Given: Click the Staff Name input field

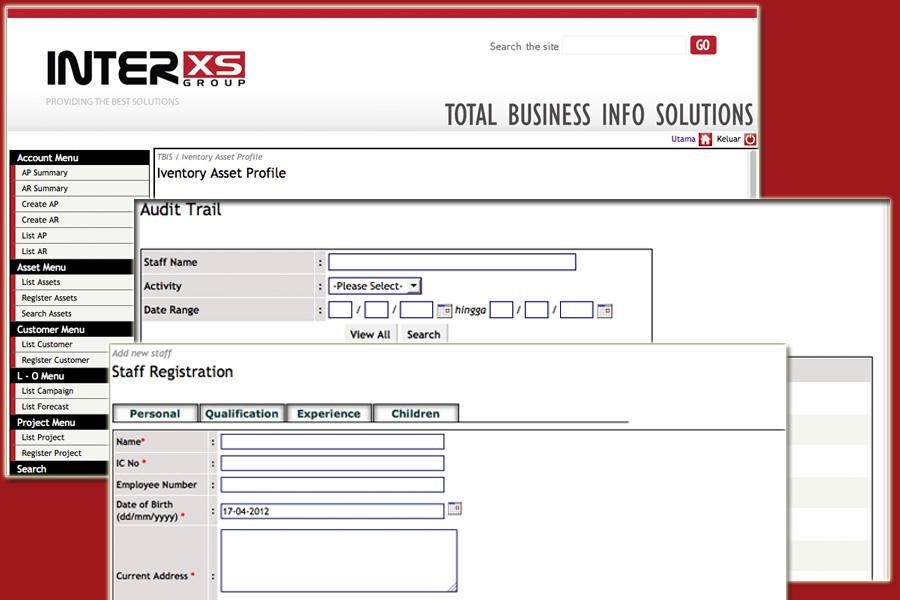Looking at the screenshot, I should click(450, 261).
